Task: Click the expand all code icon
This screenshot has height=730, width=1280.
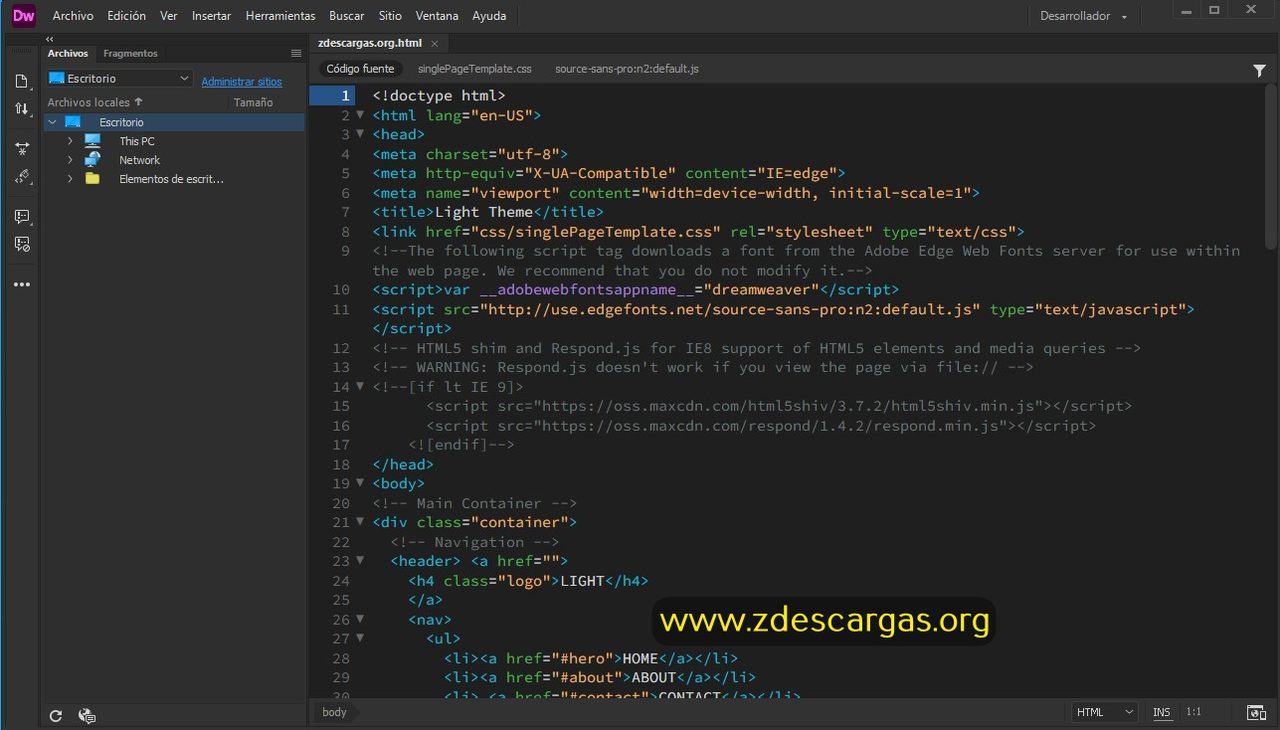Action: [x=22, y=148]
